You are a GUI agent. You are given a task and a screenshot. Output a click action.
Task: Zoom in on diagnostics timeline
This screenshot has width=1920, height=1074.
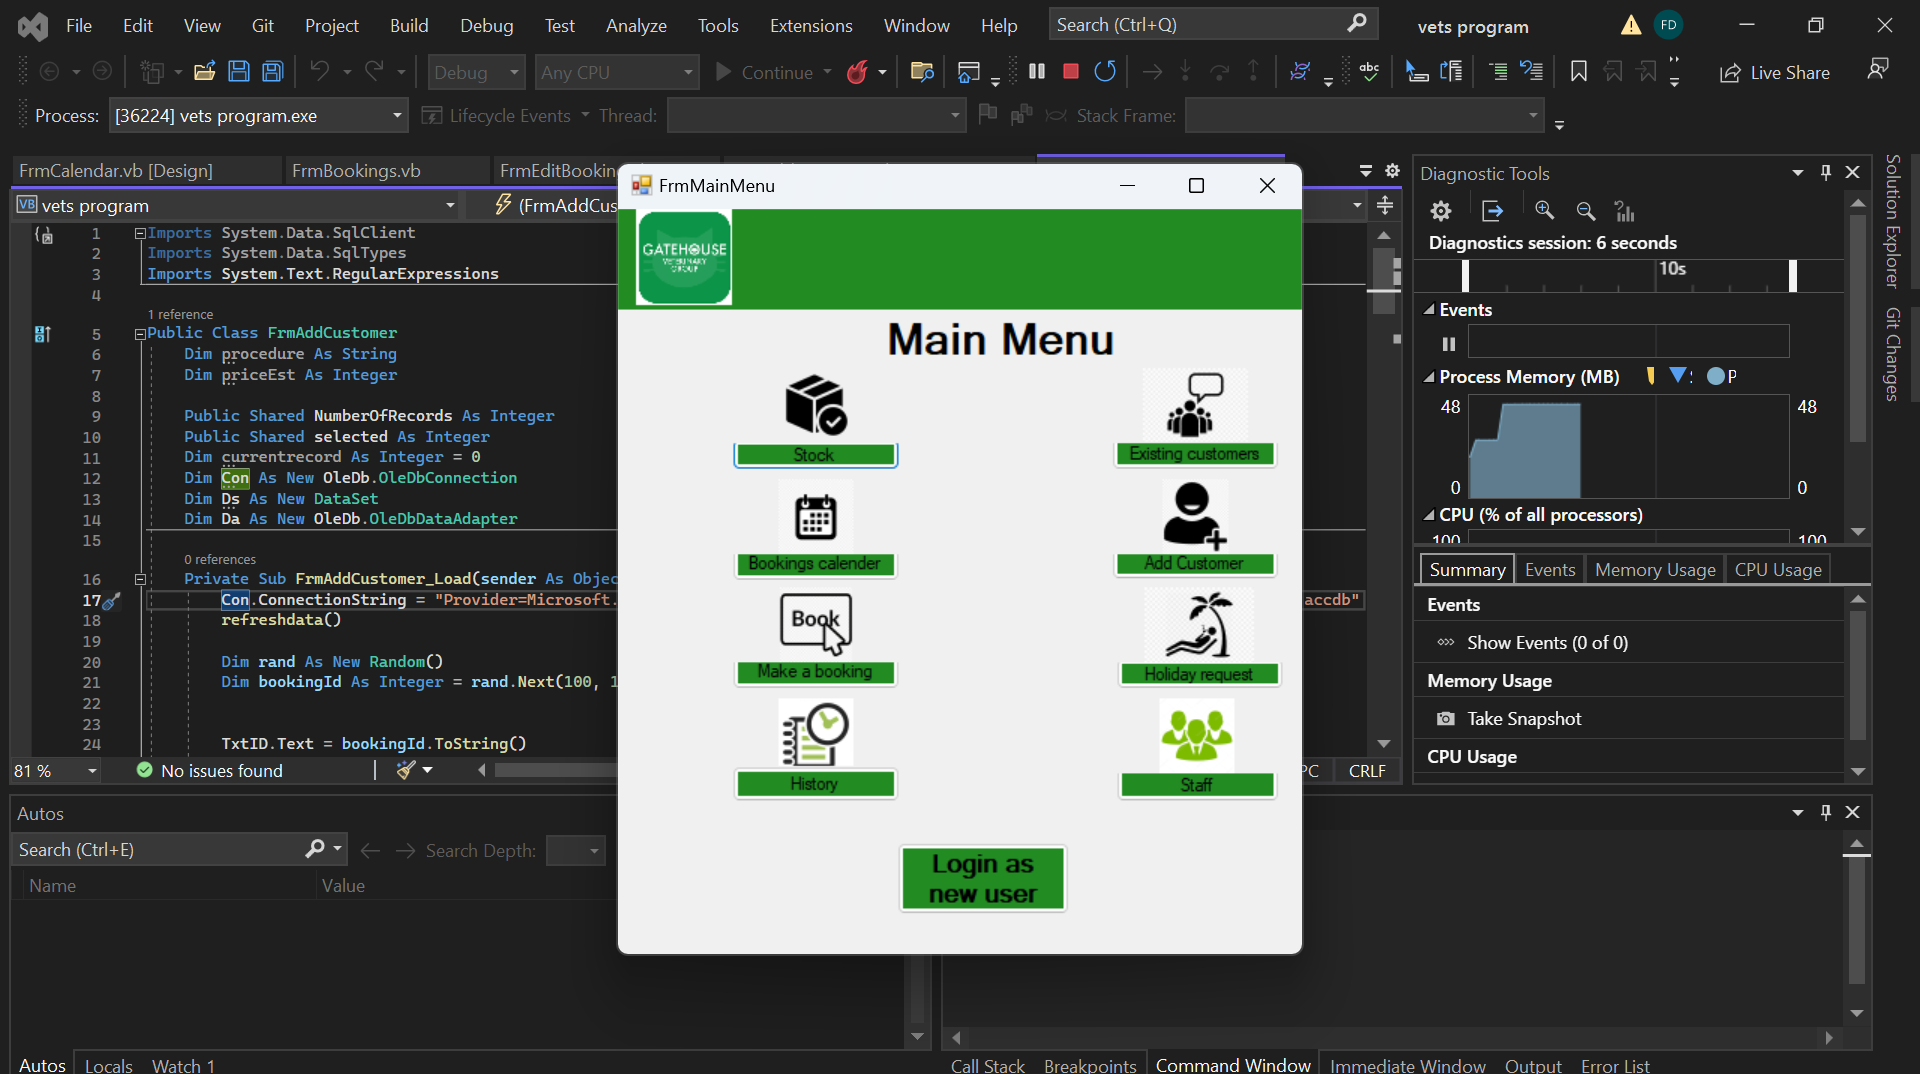point(1545,211)
